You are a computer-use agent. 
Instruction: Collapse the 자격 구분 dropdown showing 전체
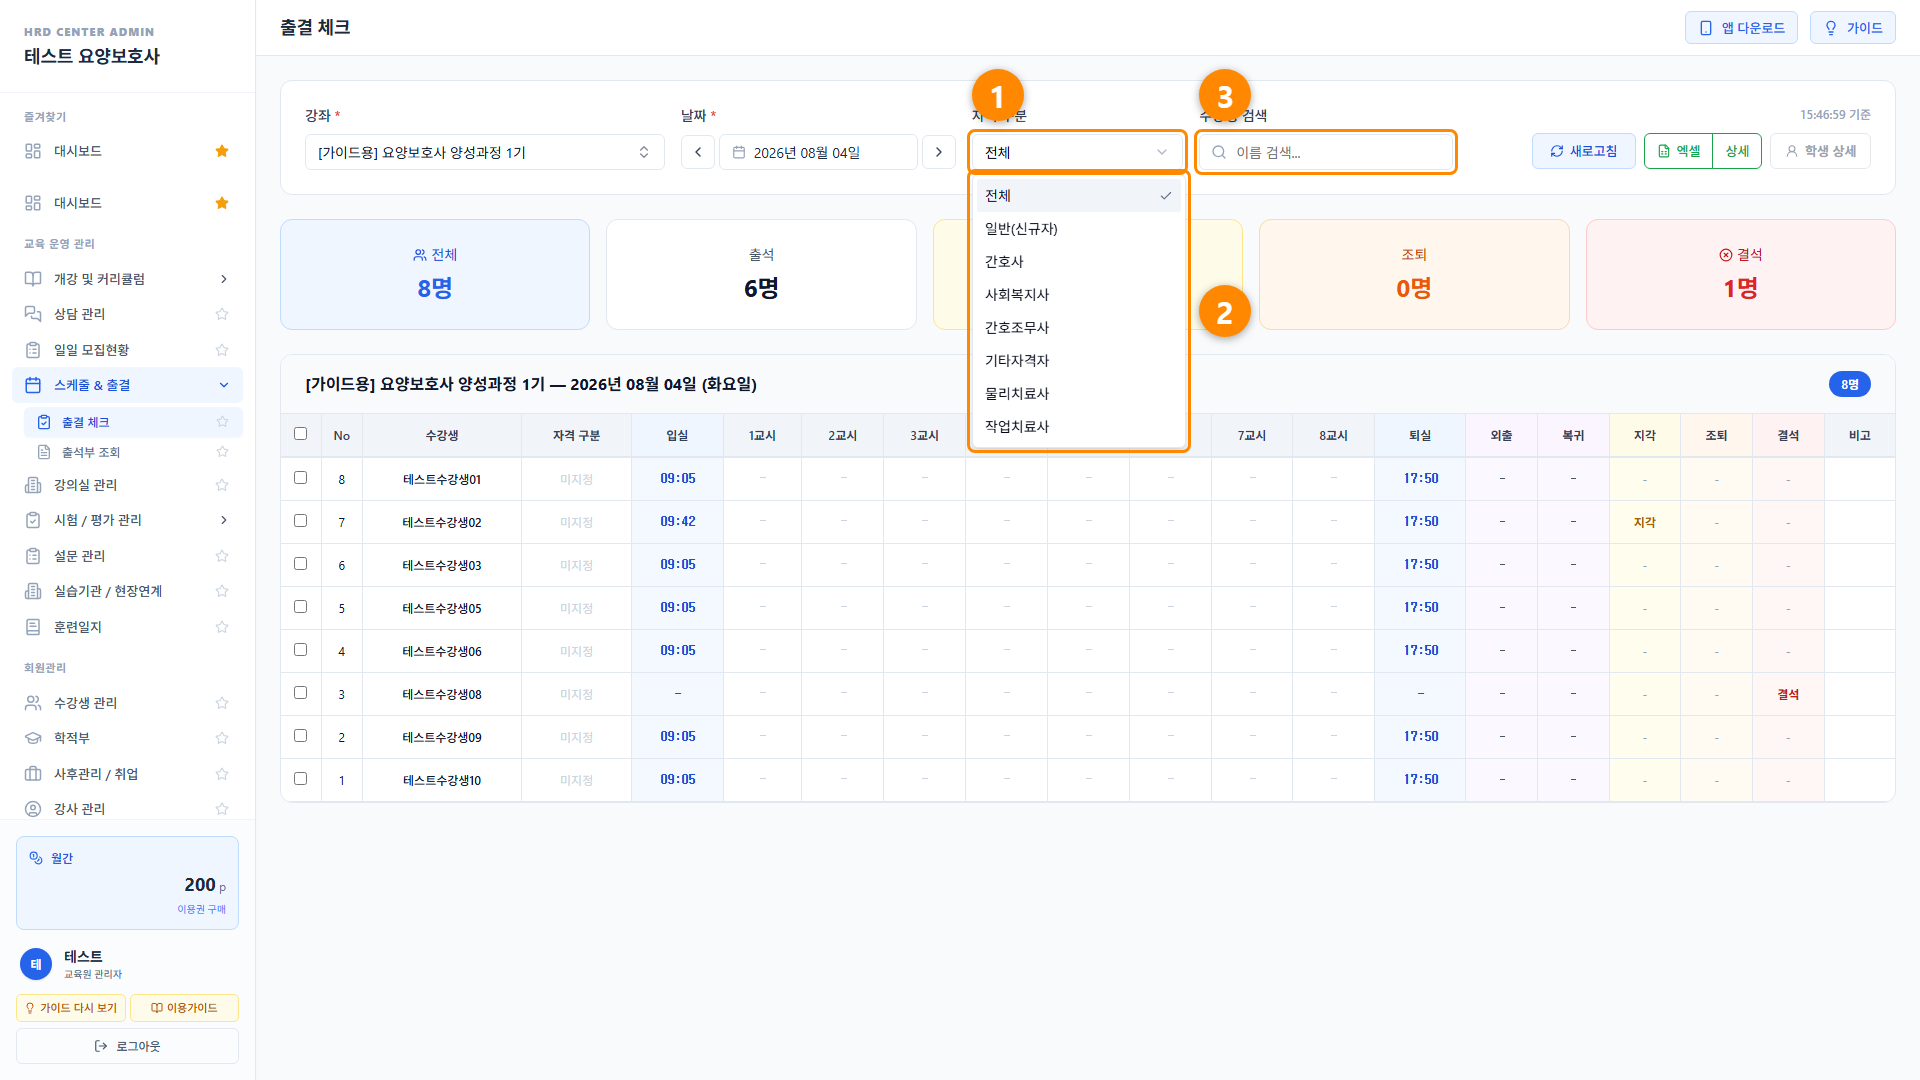coord(1077,152)
